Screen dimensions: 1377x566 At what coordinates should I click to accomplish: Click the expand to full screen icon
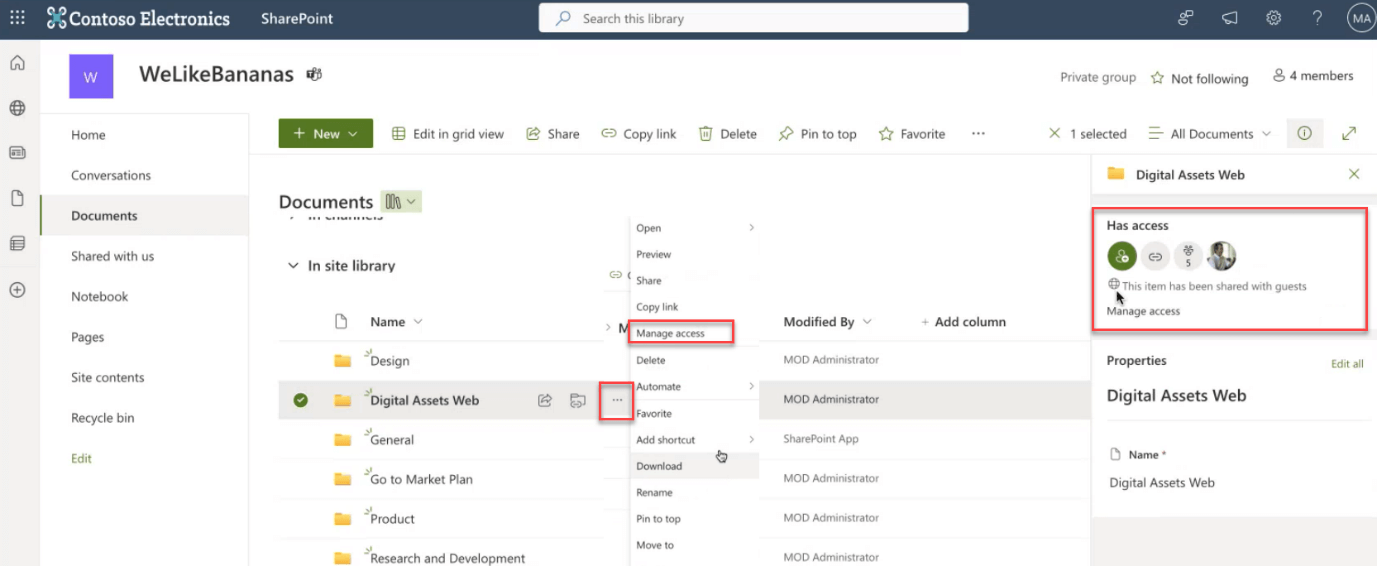pyautogui.click(x=1349, y=134)
